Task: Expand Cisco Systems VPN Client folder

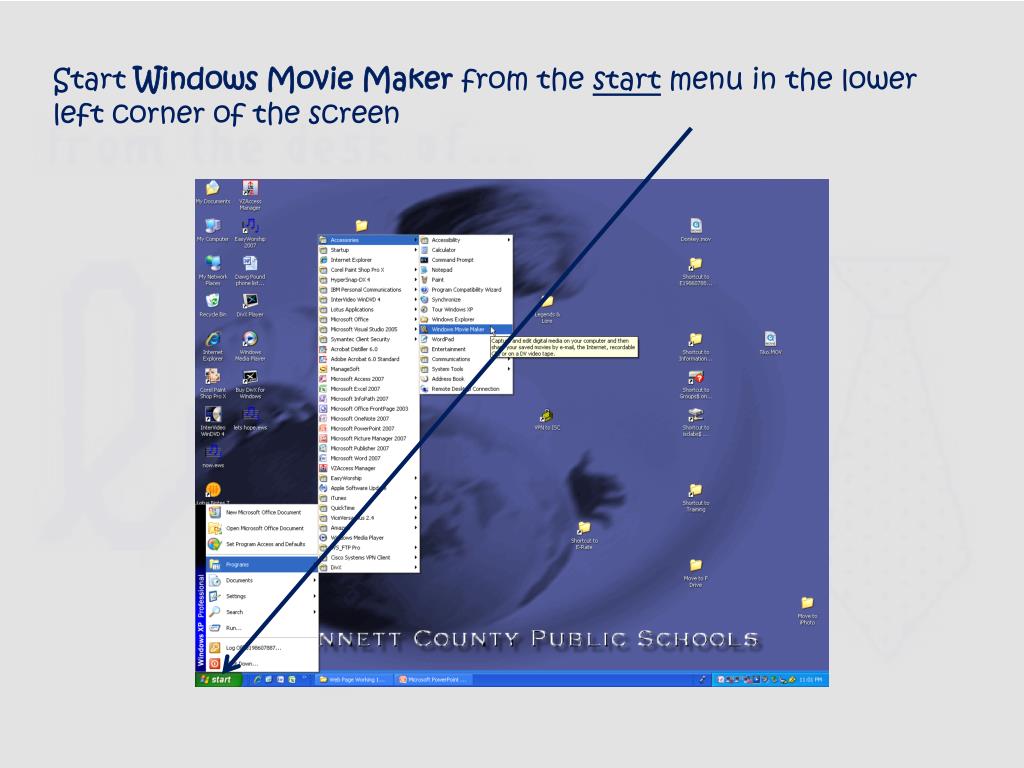Action: pos(368,557)
